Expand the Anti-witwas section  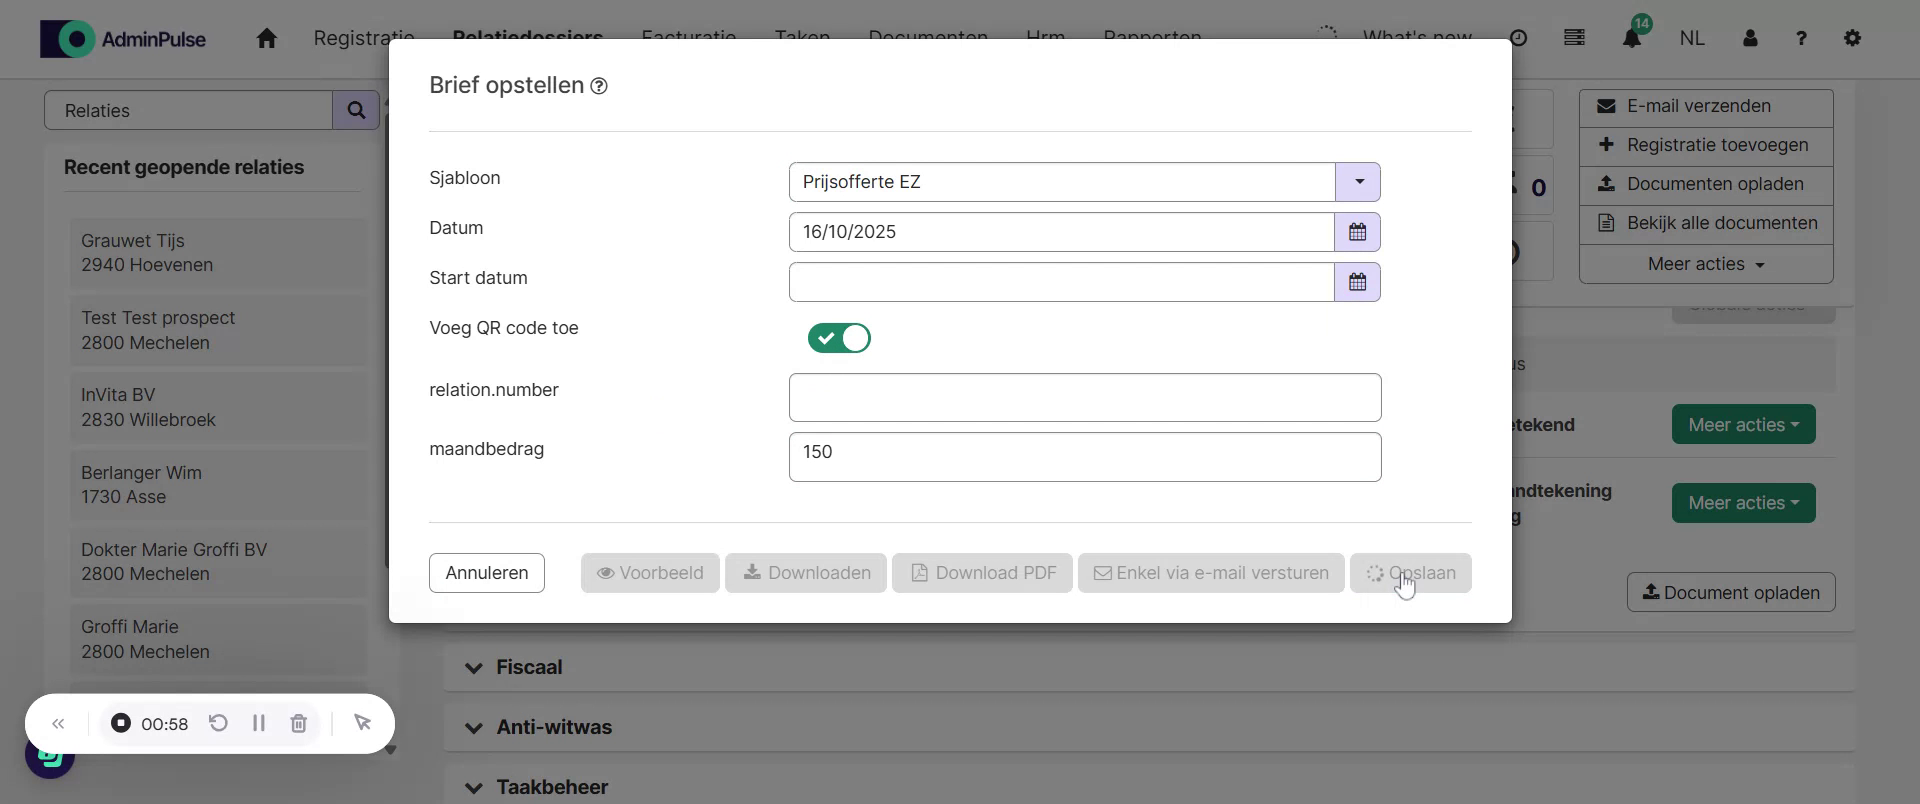point(1149,727)
